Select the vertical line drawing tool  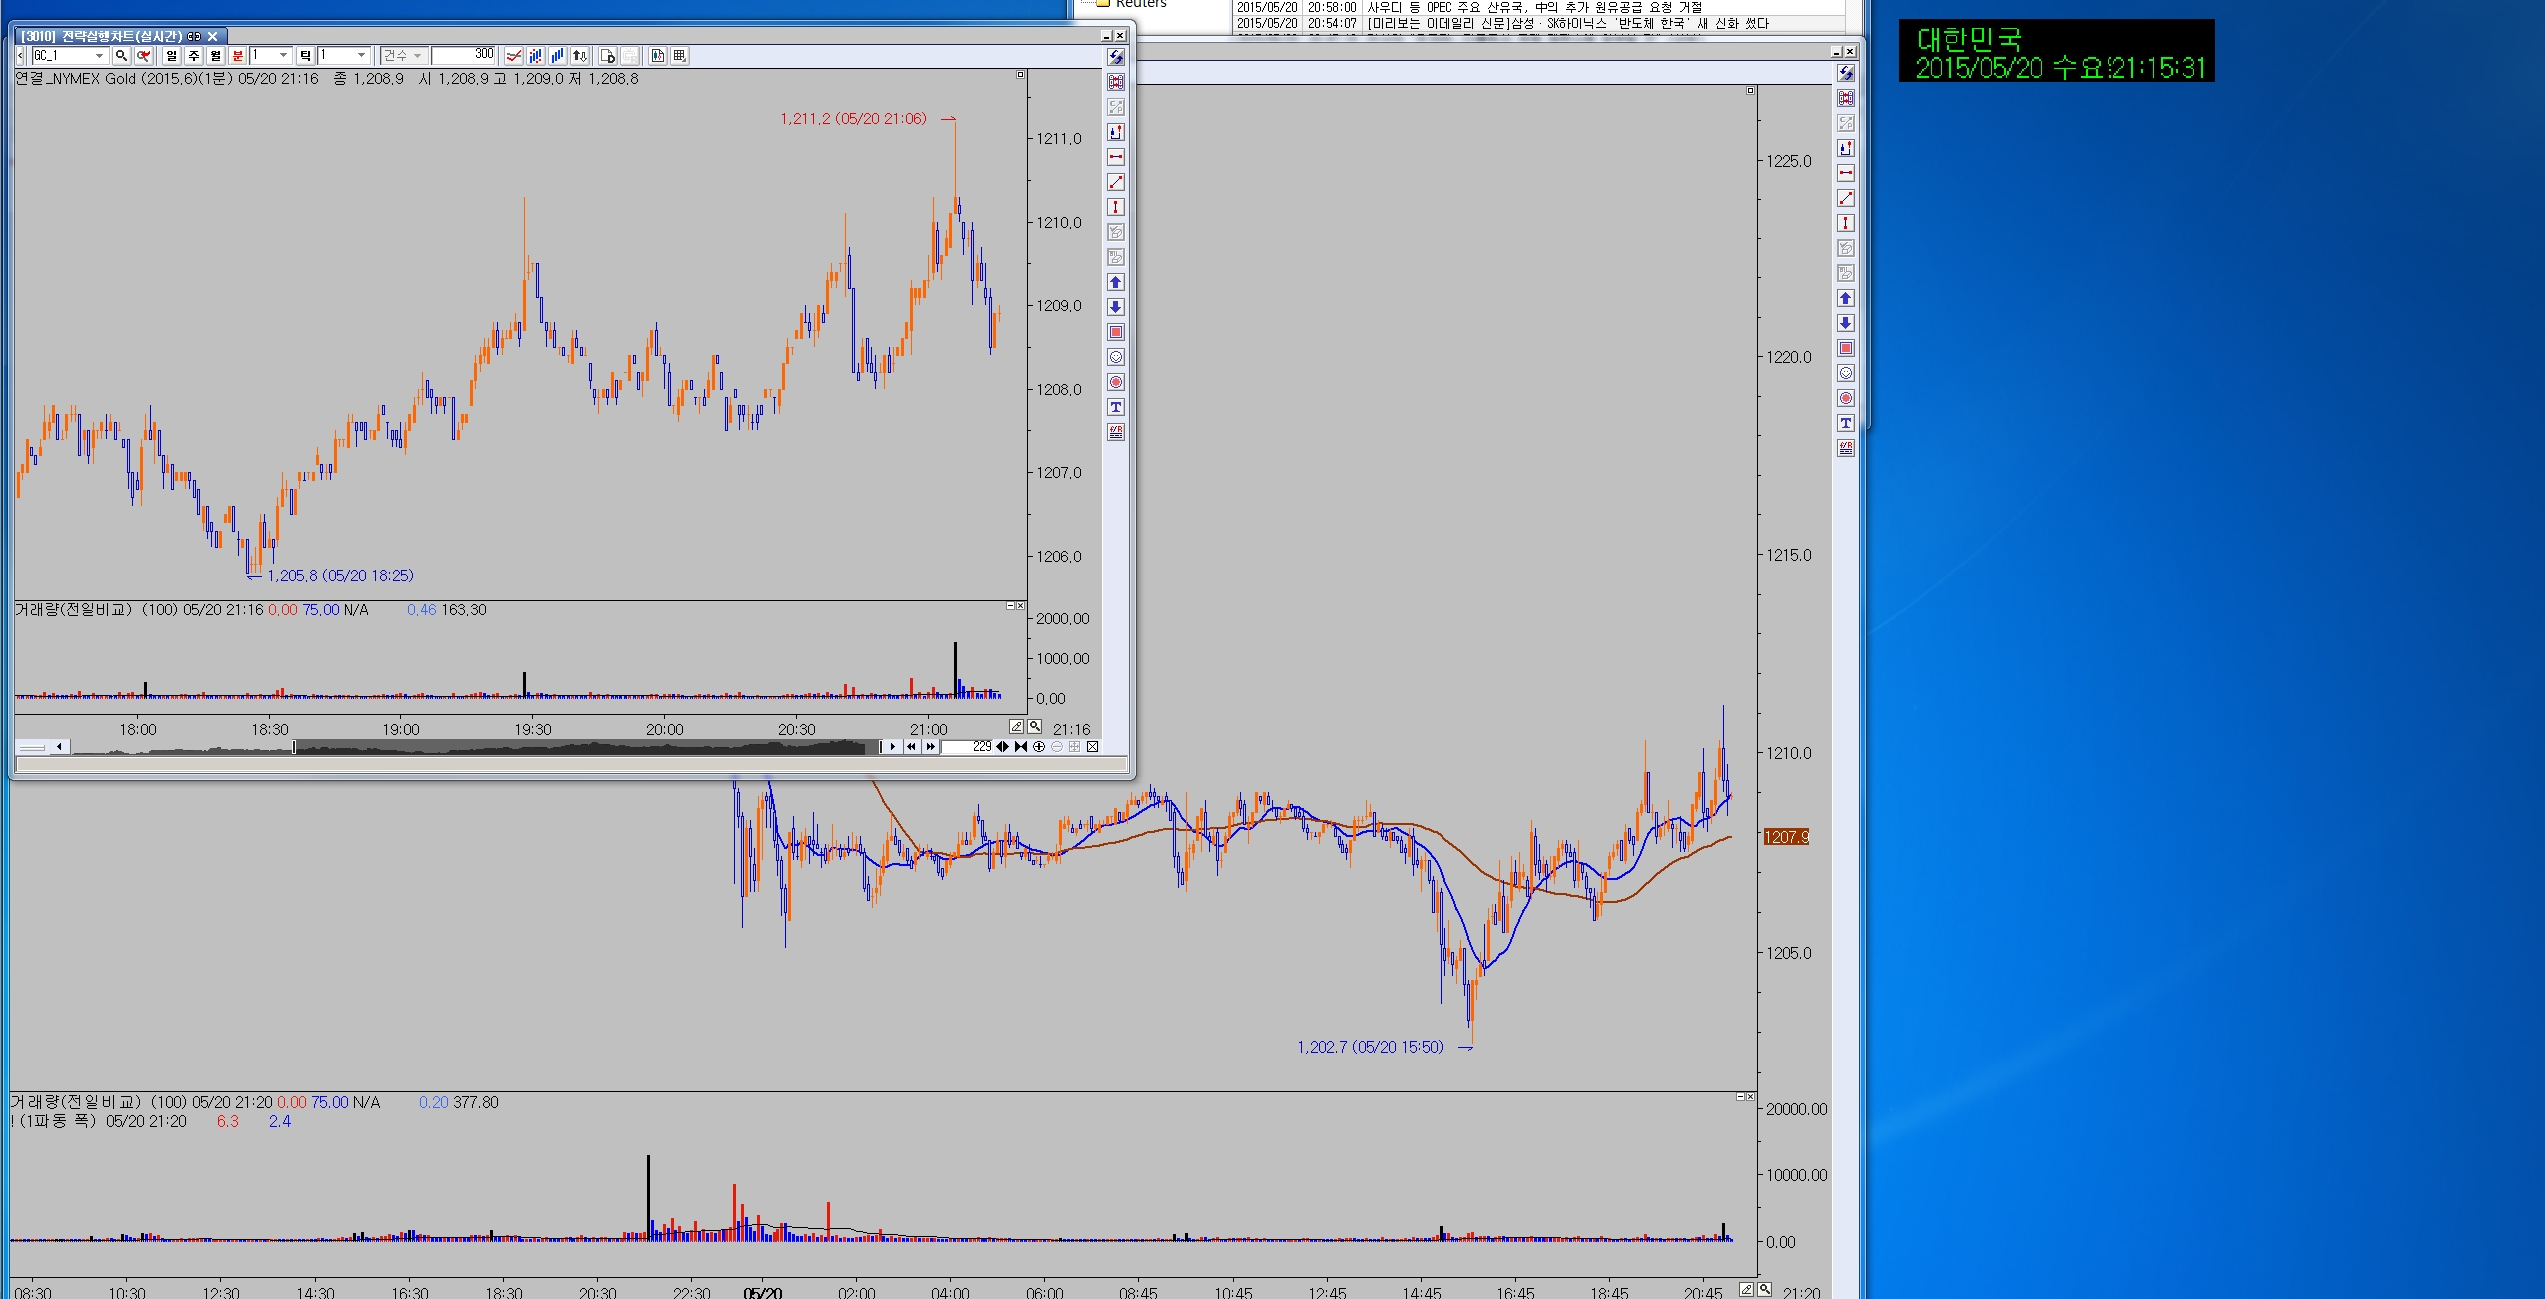[1116, 207]
